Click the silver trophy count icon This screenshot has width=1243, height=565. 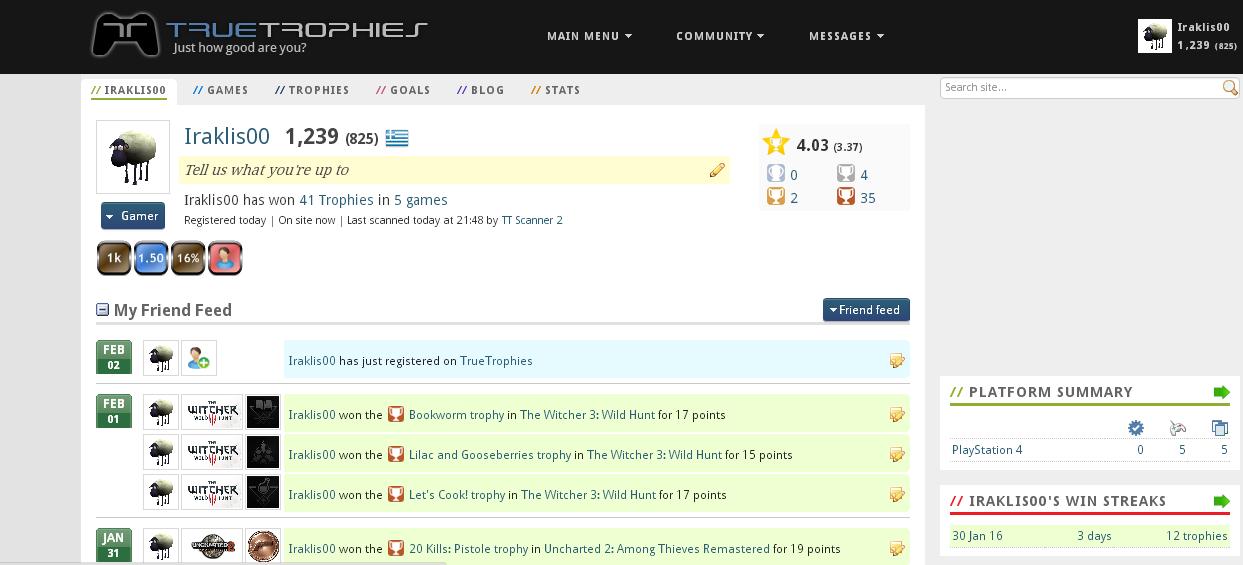[x=846, y=174]
